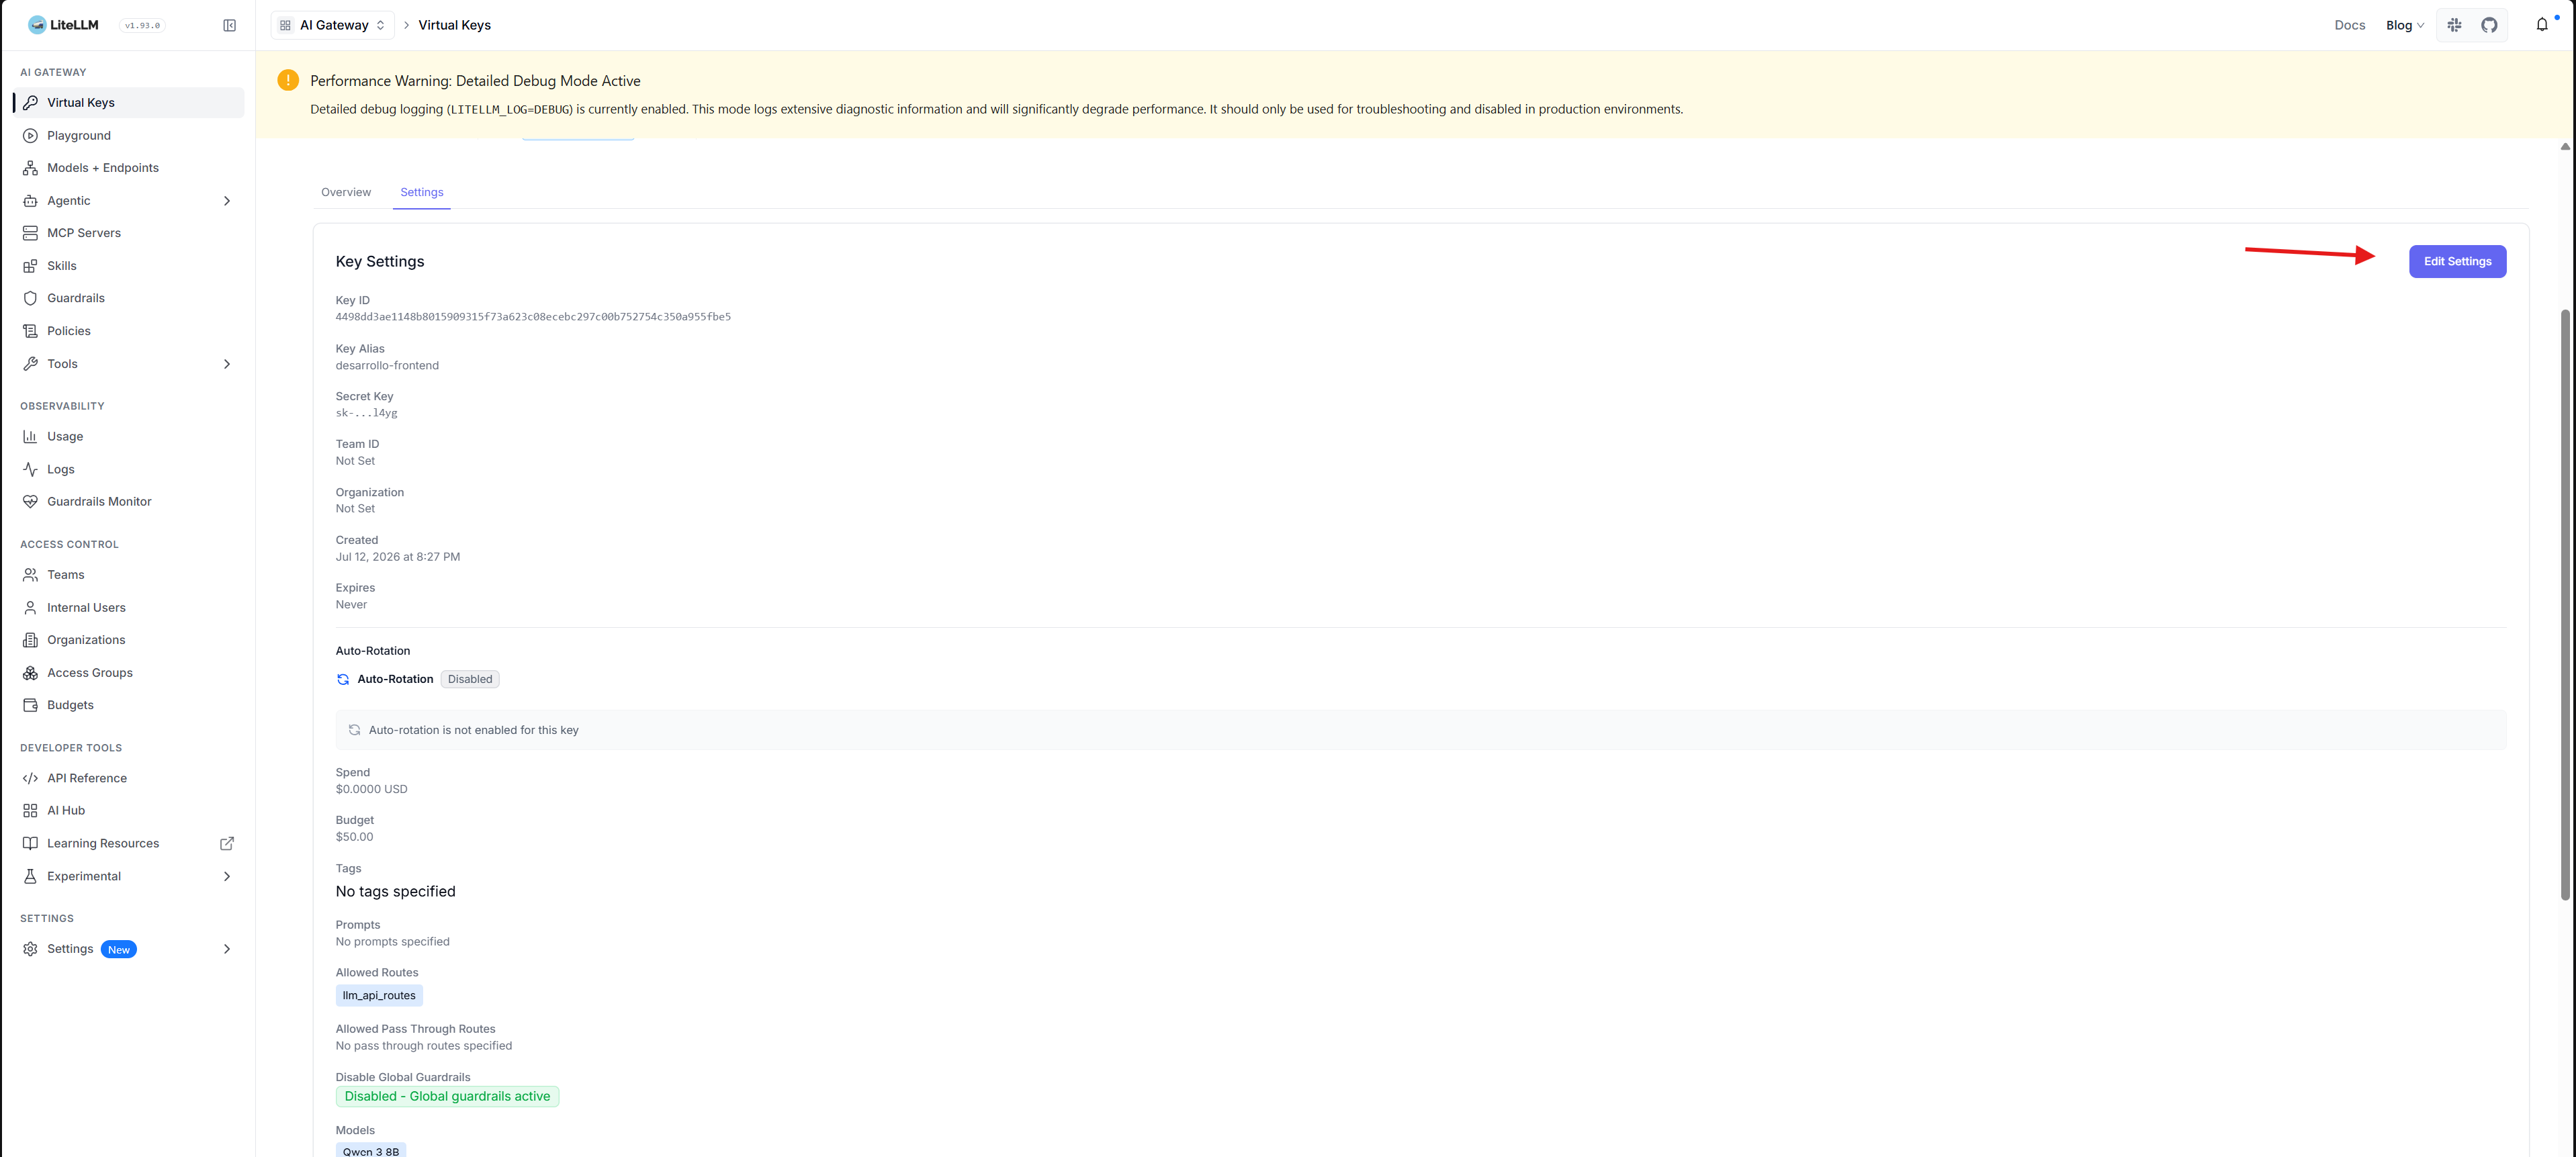Expand the Experimental submenu chevron
The image size is (2576, 1157).
coord(227,876)
